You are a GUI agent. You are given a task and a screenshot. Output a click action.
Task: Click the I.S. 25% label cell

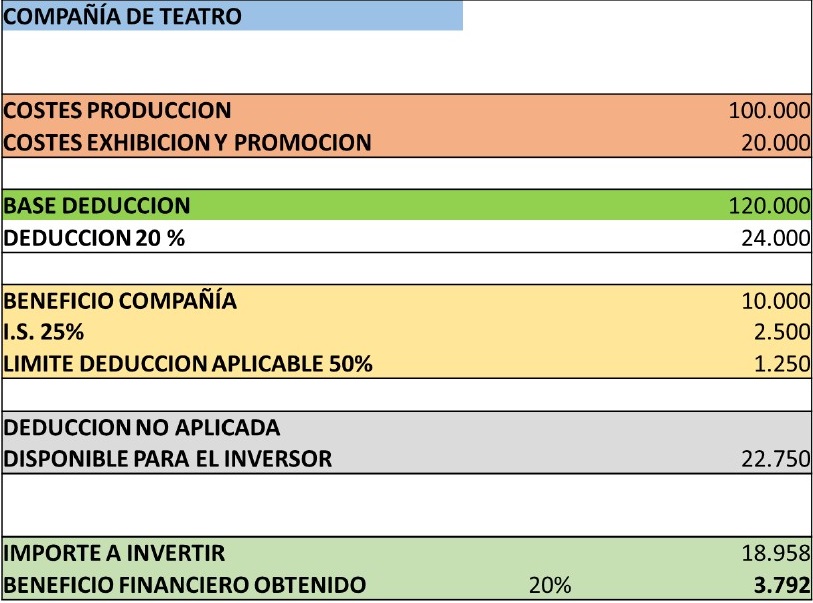point(44,332)
